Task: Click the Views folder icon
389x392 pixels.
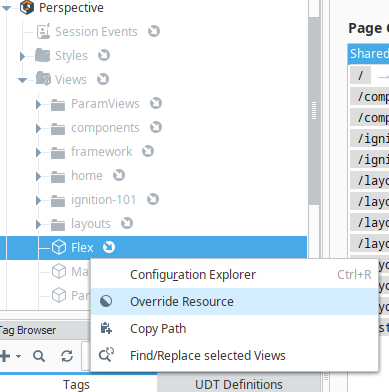Action: (x=43, y=79)
